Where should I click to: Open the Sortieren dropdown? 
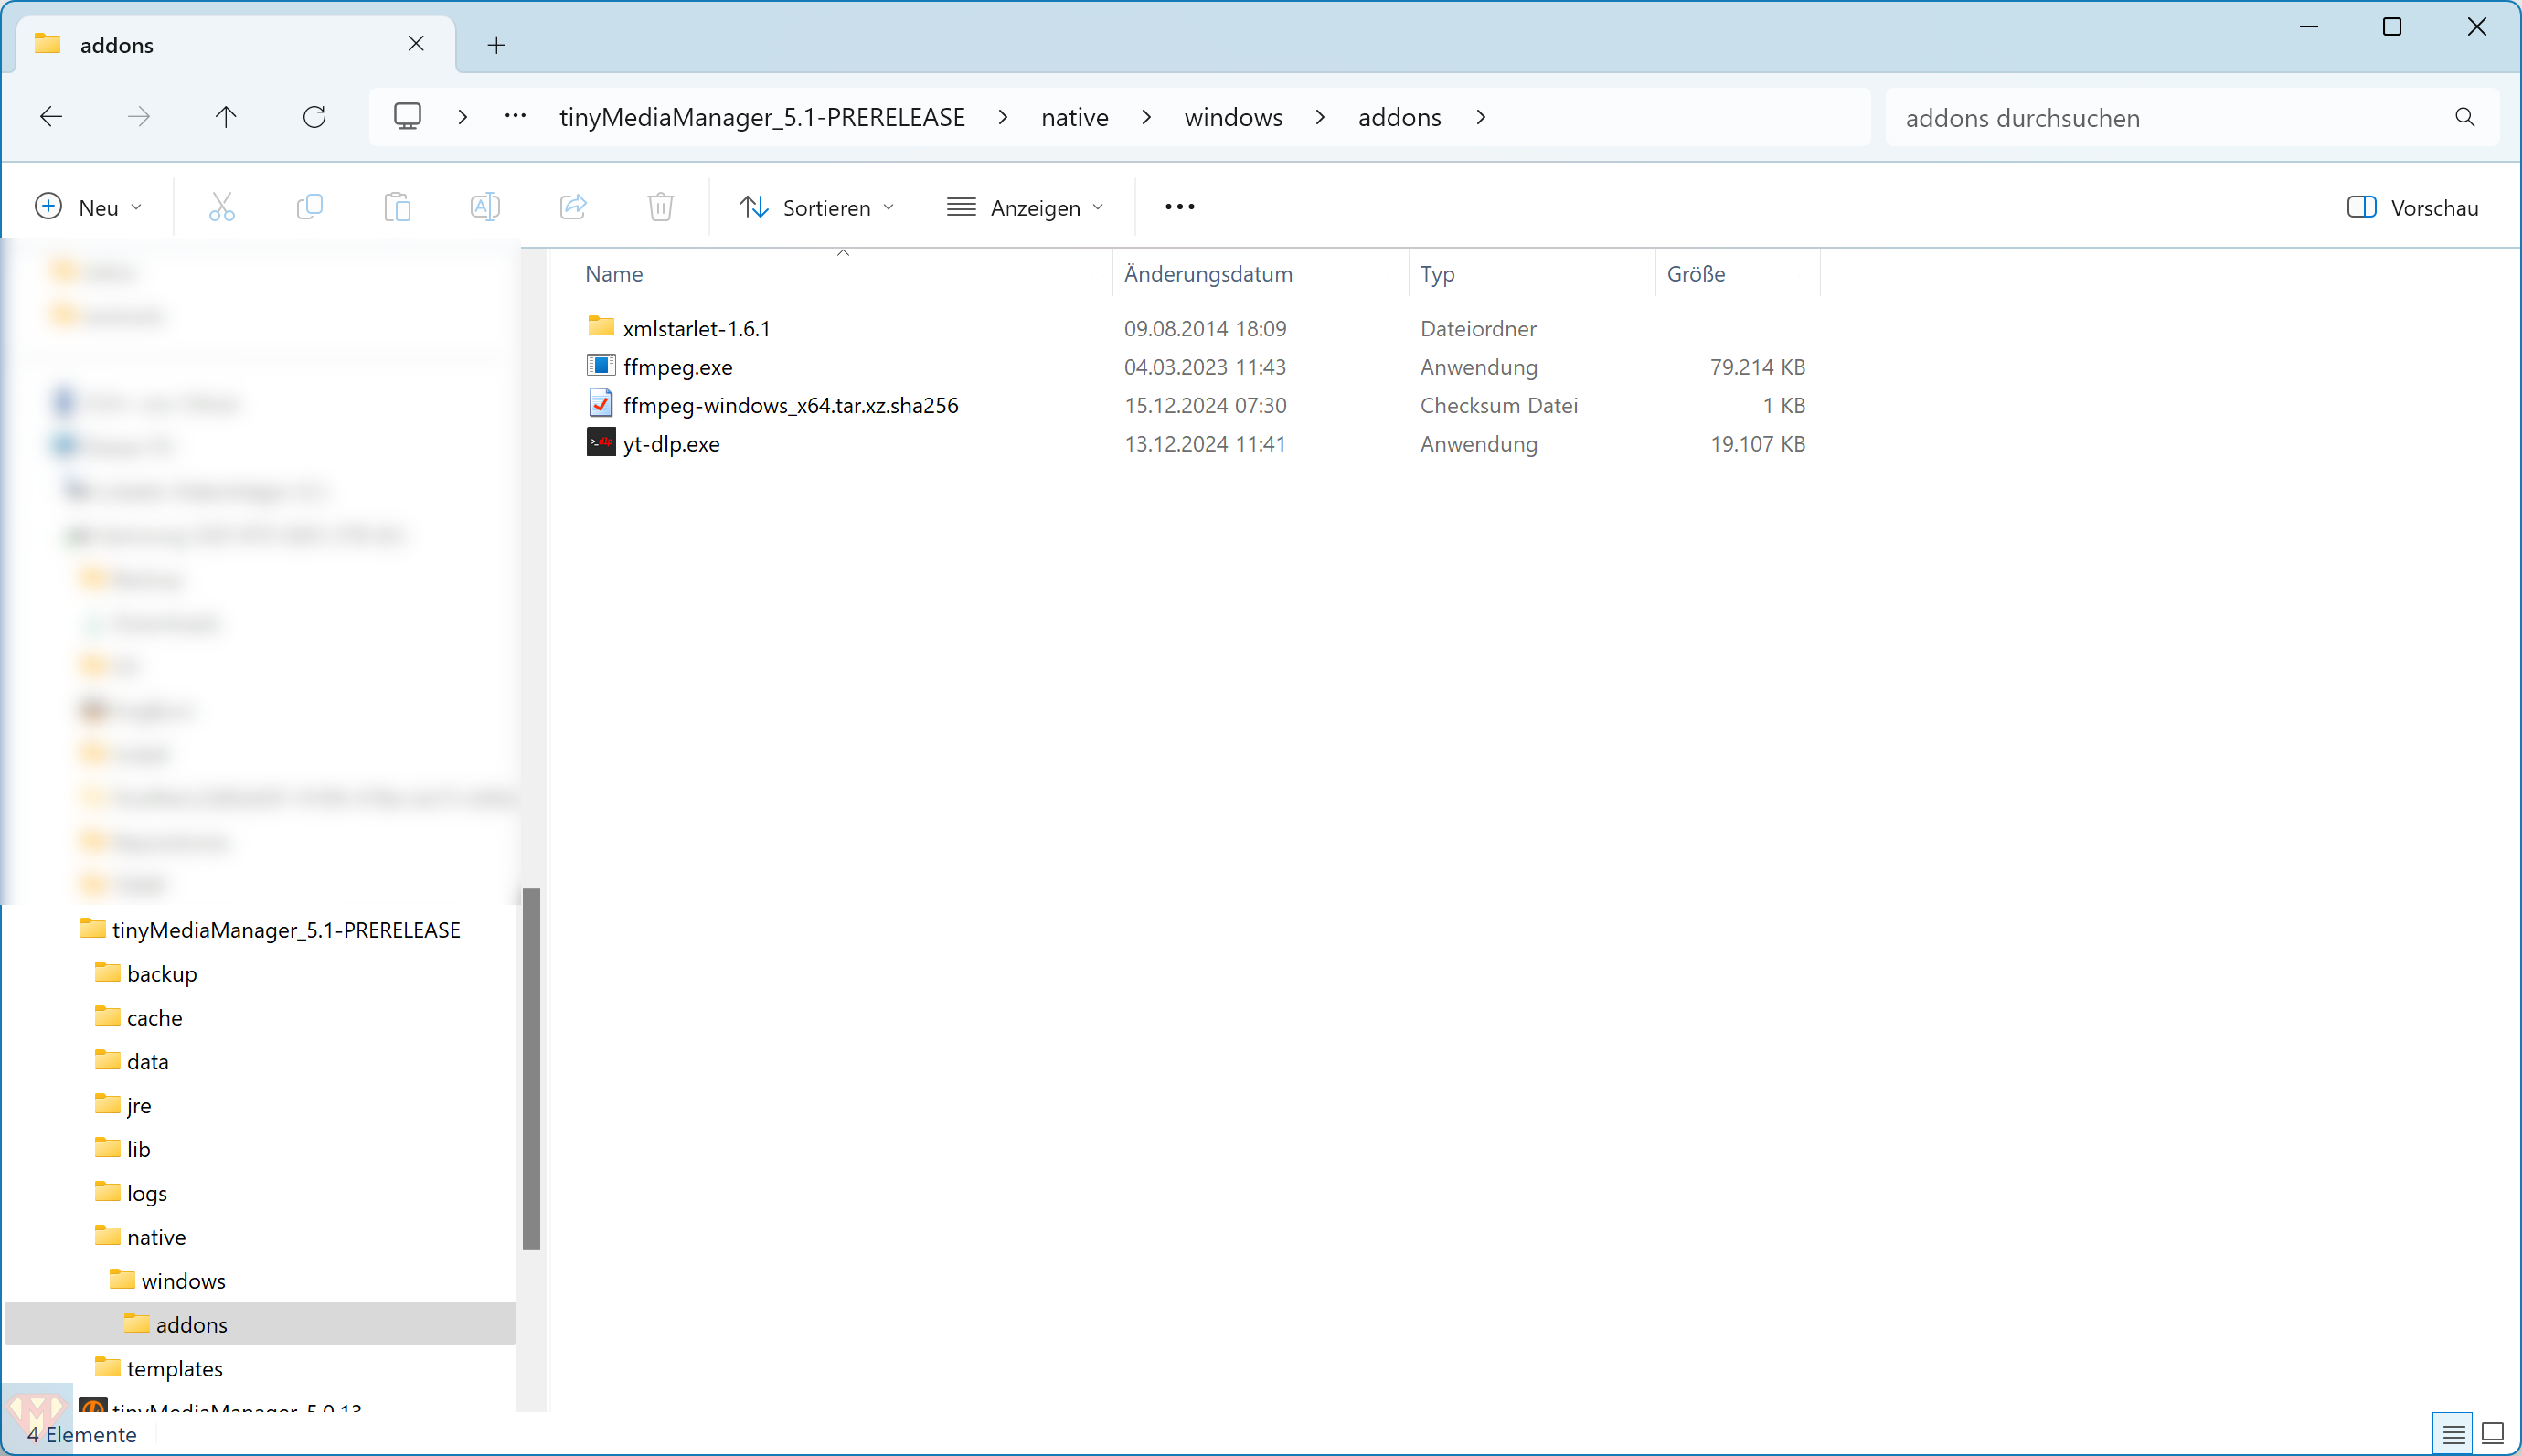pyautogui.click(x=816, y=207)
